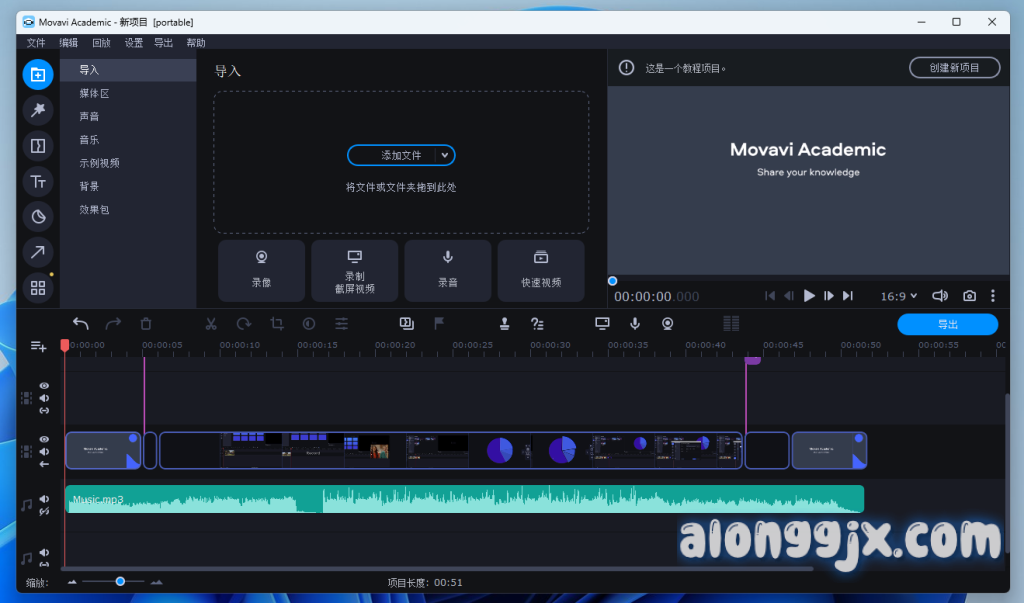
Task: Click the timeline zoom slider handle
Action: [x=120, y=581]
